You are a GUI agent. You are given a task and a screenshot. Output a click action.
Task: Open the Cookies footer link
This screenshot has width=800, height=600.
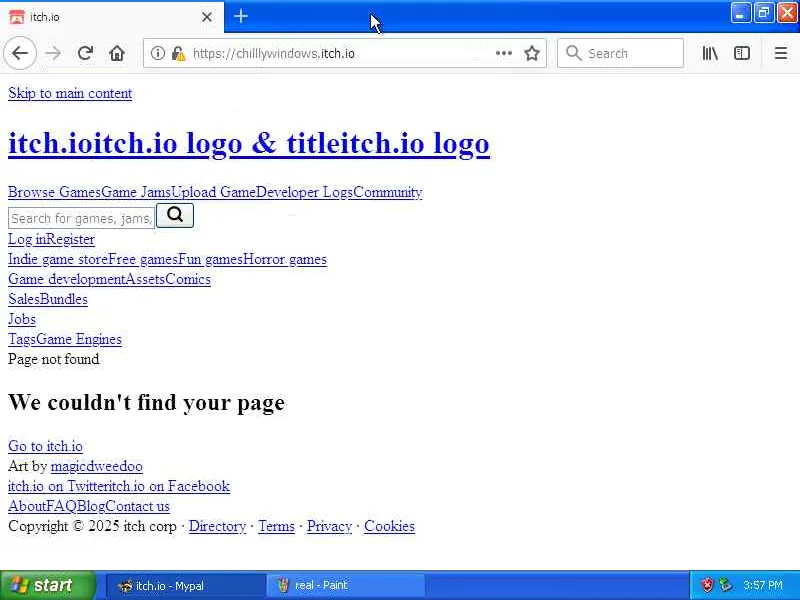click(x=389, y=526)
